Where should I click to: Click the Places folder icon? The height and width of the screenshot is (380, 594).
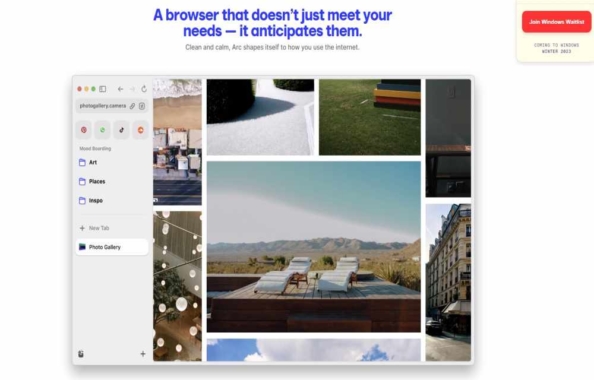82,181
